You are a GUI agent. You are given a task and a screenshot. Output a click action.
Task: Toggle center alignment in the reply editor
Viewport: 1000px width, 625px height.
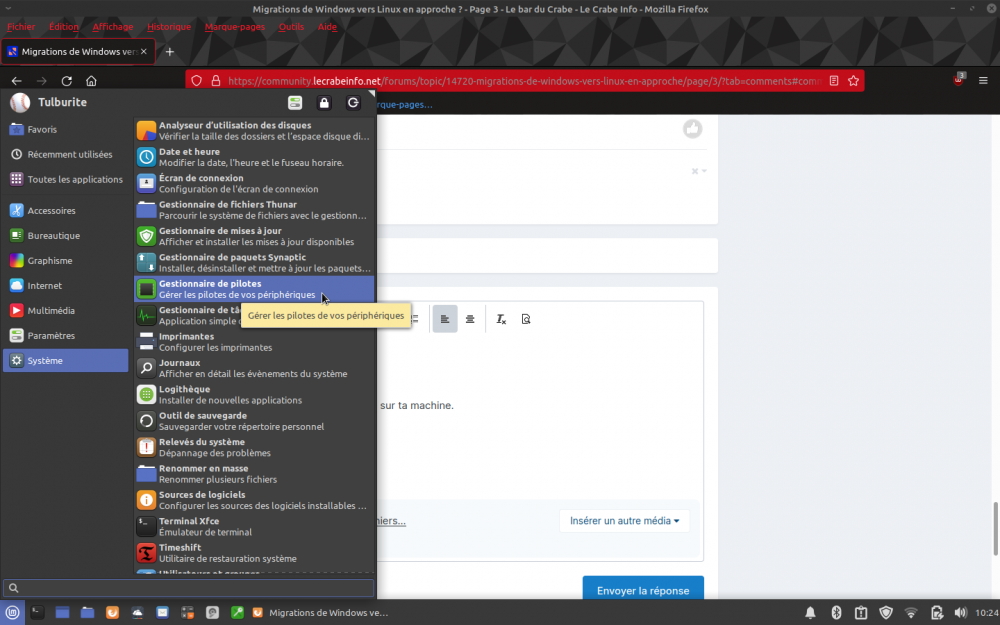[x=471, y=318]
